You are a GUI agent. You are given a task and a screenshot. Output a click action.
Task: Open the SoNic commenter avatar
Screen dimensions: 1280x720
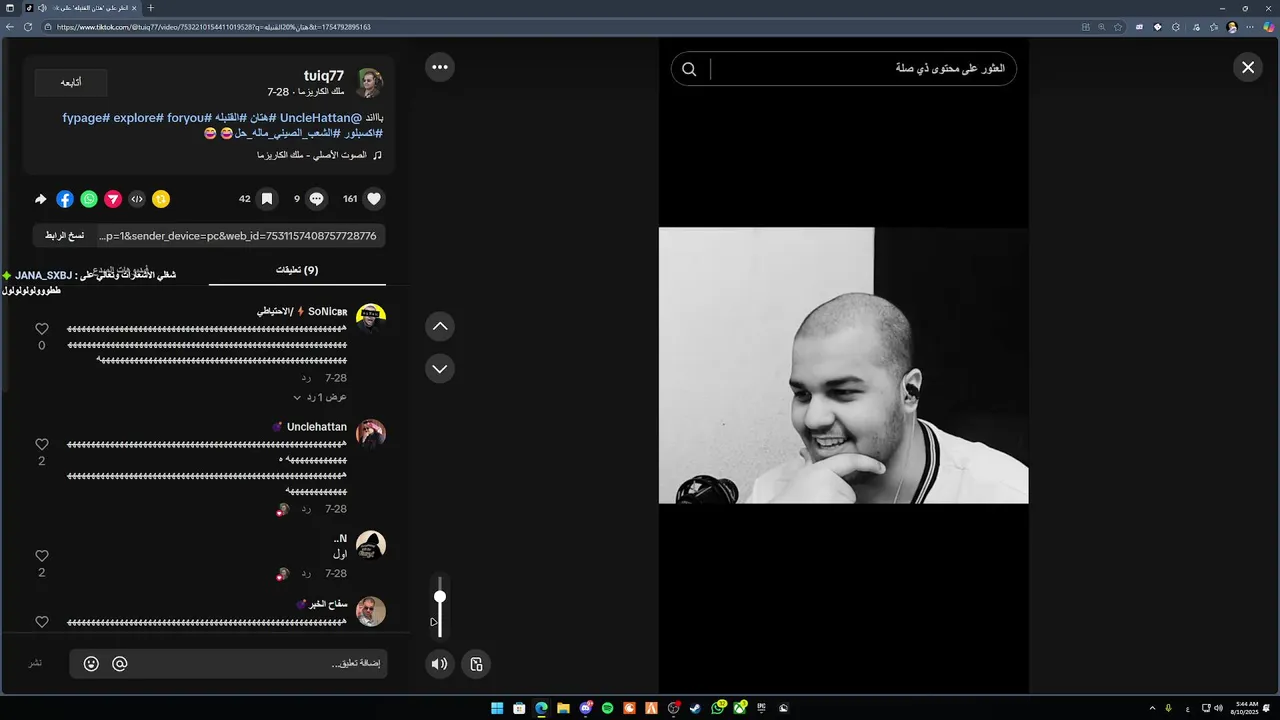(x=371, y=318)
